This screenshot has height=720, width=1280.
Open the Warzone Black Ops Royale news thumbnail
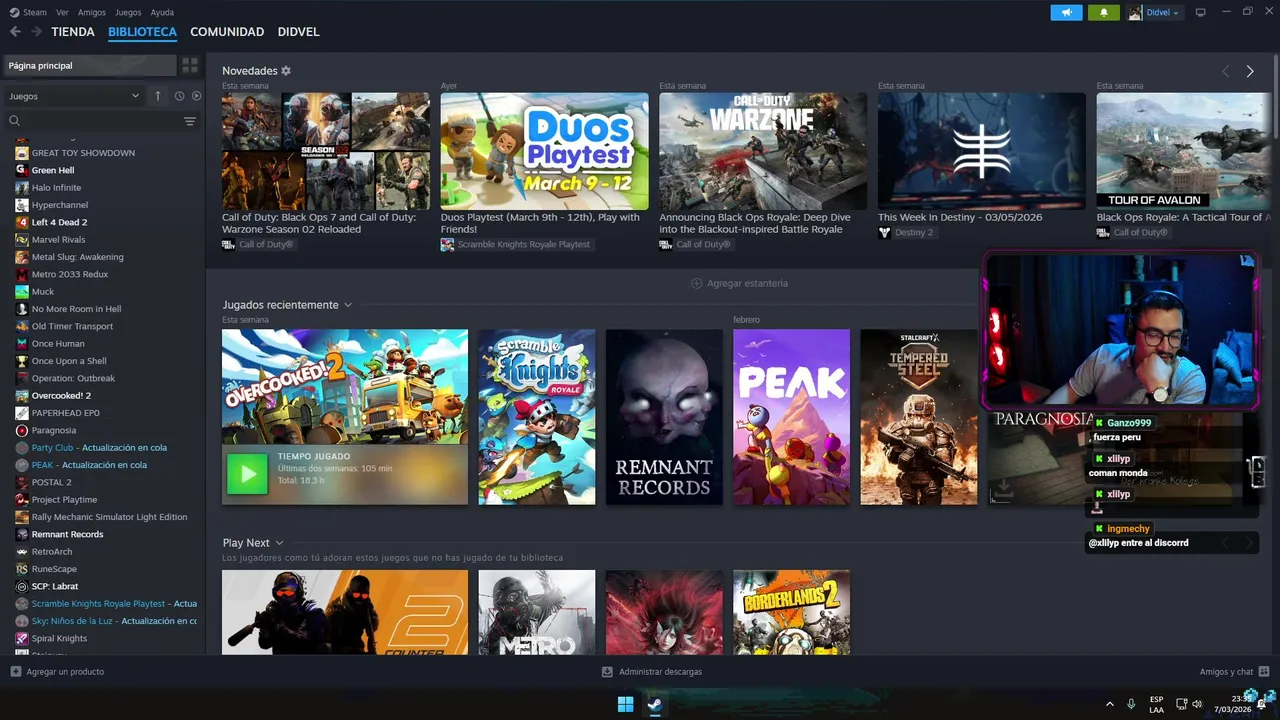(763, 151)
